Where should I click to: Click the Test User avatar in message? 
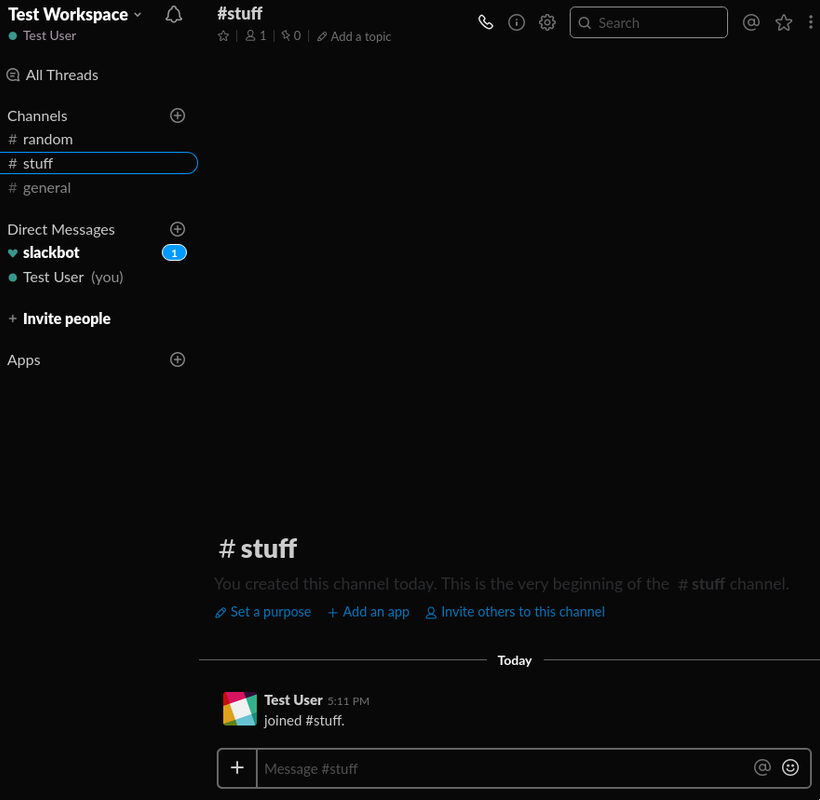point(240,709)
